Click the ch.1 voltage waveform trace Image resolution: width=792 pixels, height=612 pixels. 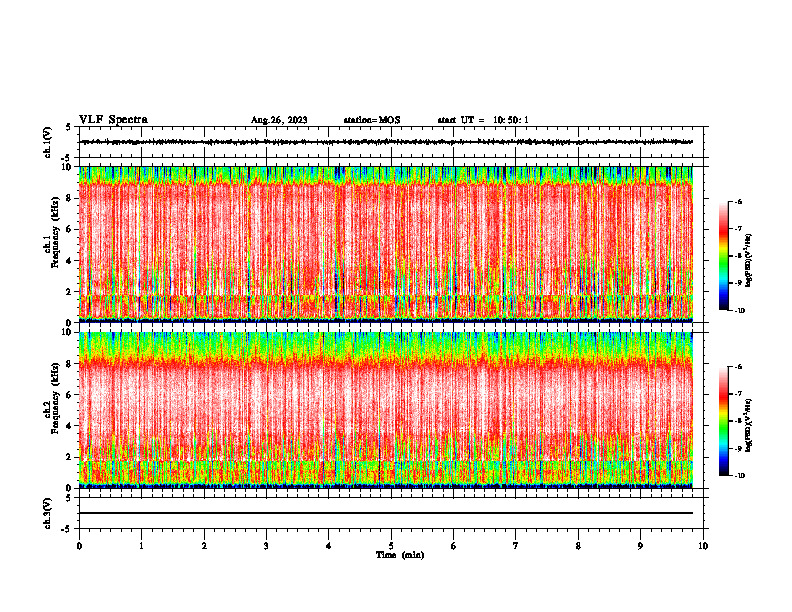coord(386,142)
